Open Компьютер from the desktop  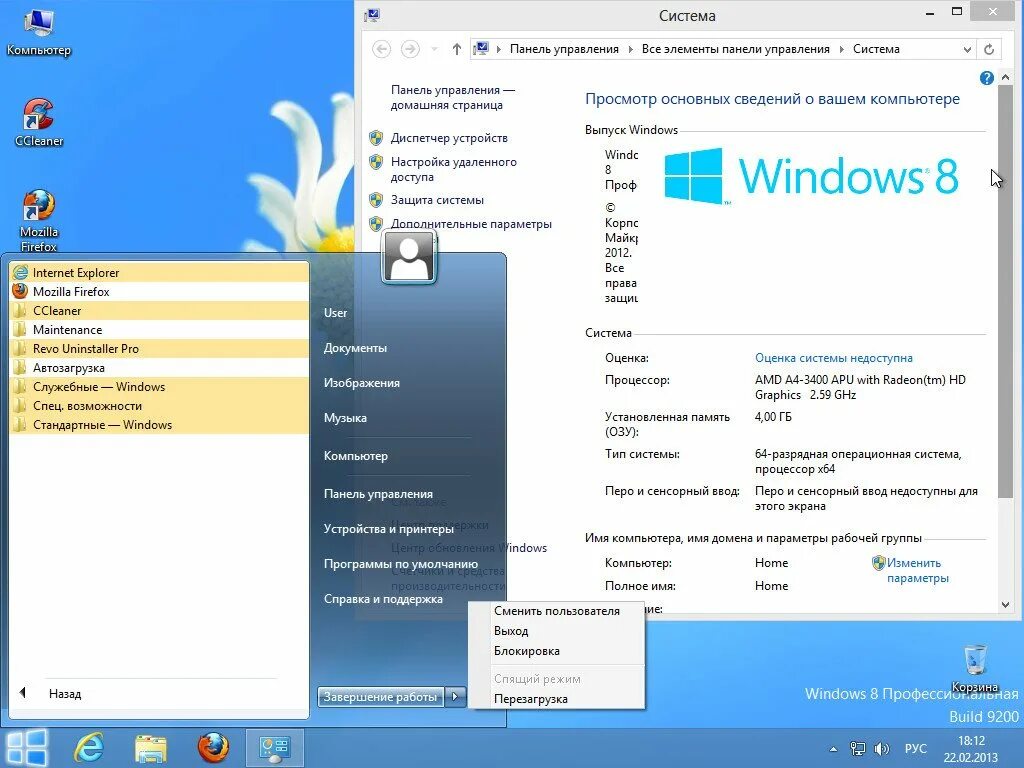(x=38, y=22)
